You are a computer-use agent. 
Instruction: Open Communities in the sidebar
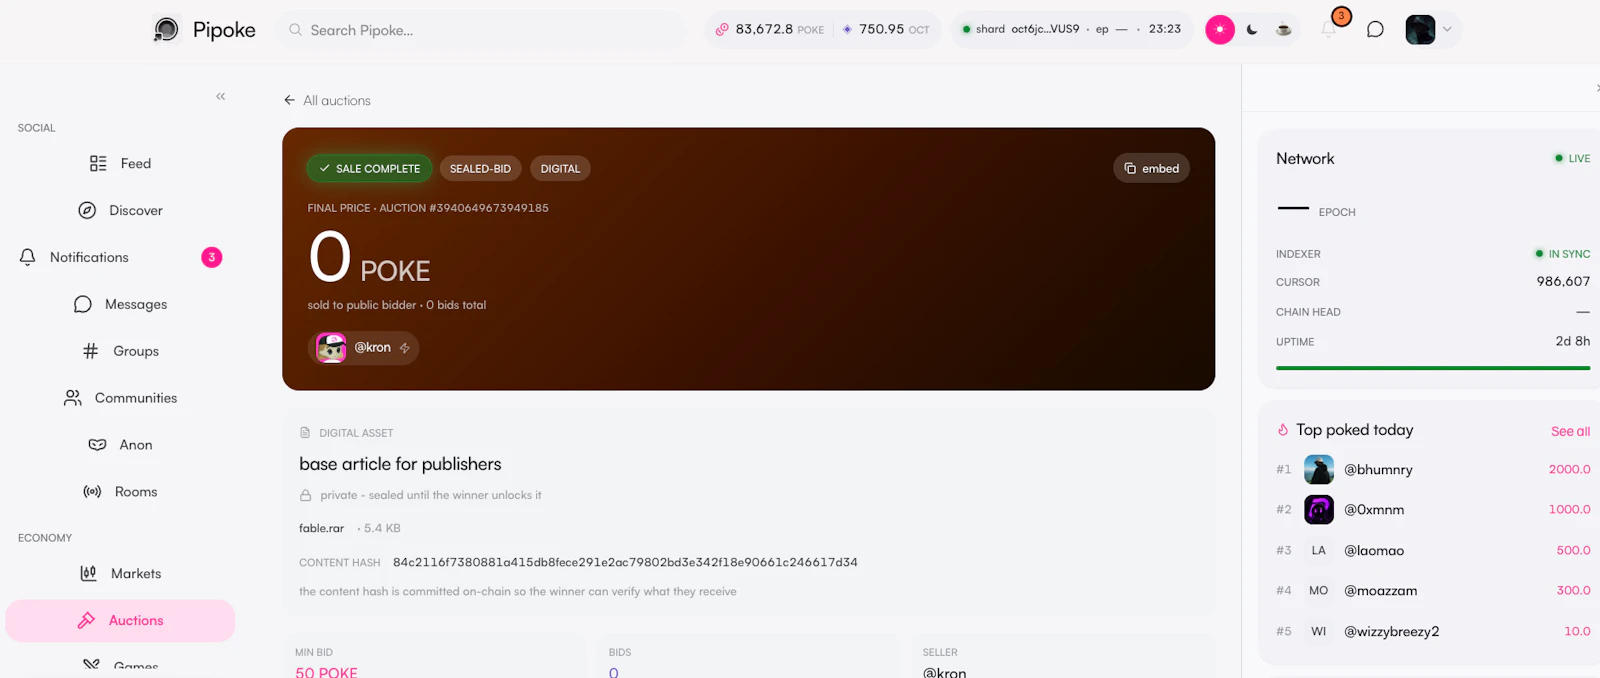coord(120,398)
